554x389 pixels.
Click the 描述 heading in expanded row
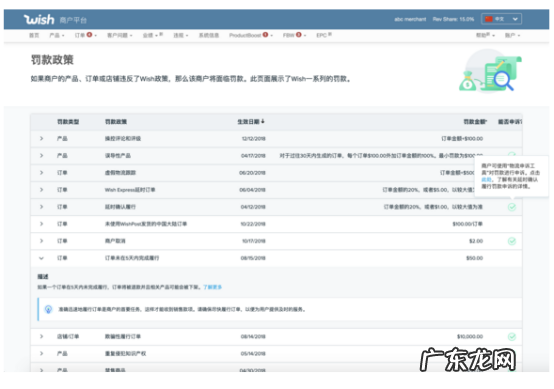pos(43,277)
